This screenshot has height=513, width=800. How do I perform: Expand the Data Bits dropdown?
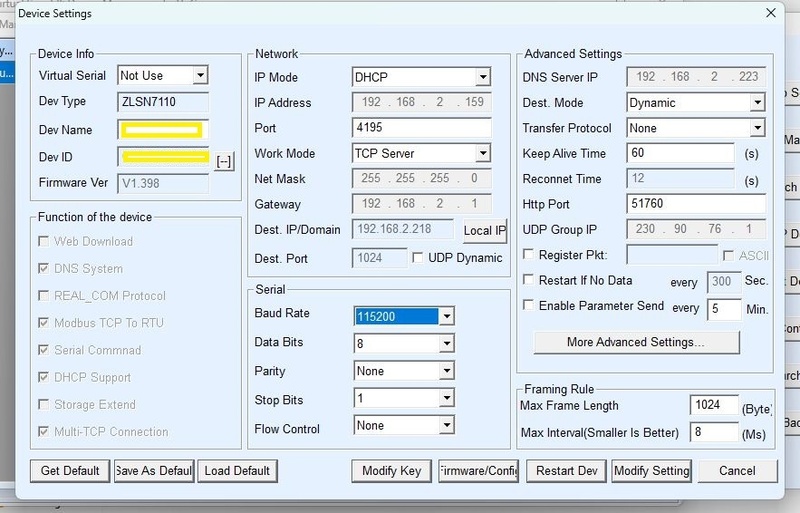click(446, 344)
